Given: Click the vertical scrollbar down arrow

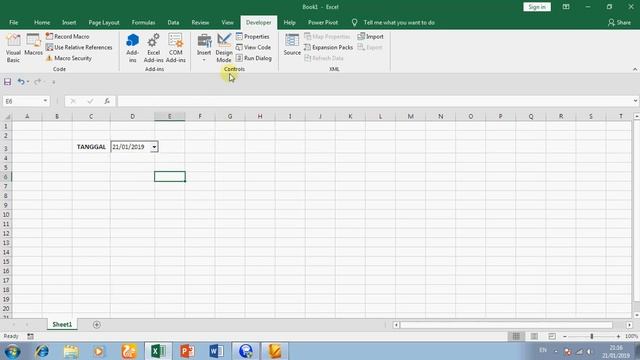Looking at the screenshot, I should coord(637,315).
